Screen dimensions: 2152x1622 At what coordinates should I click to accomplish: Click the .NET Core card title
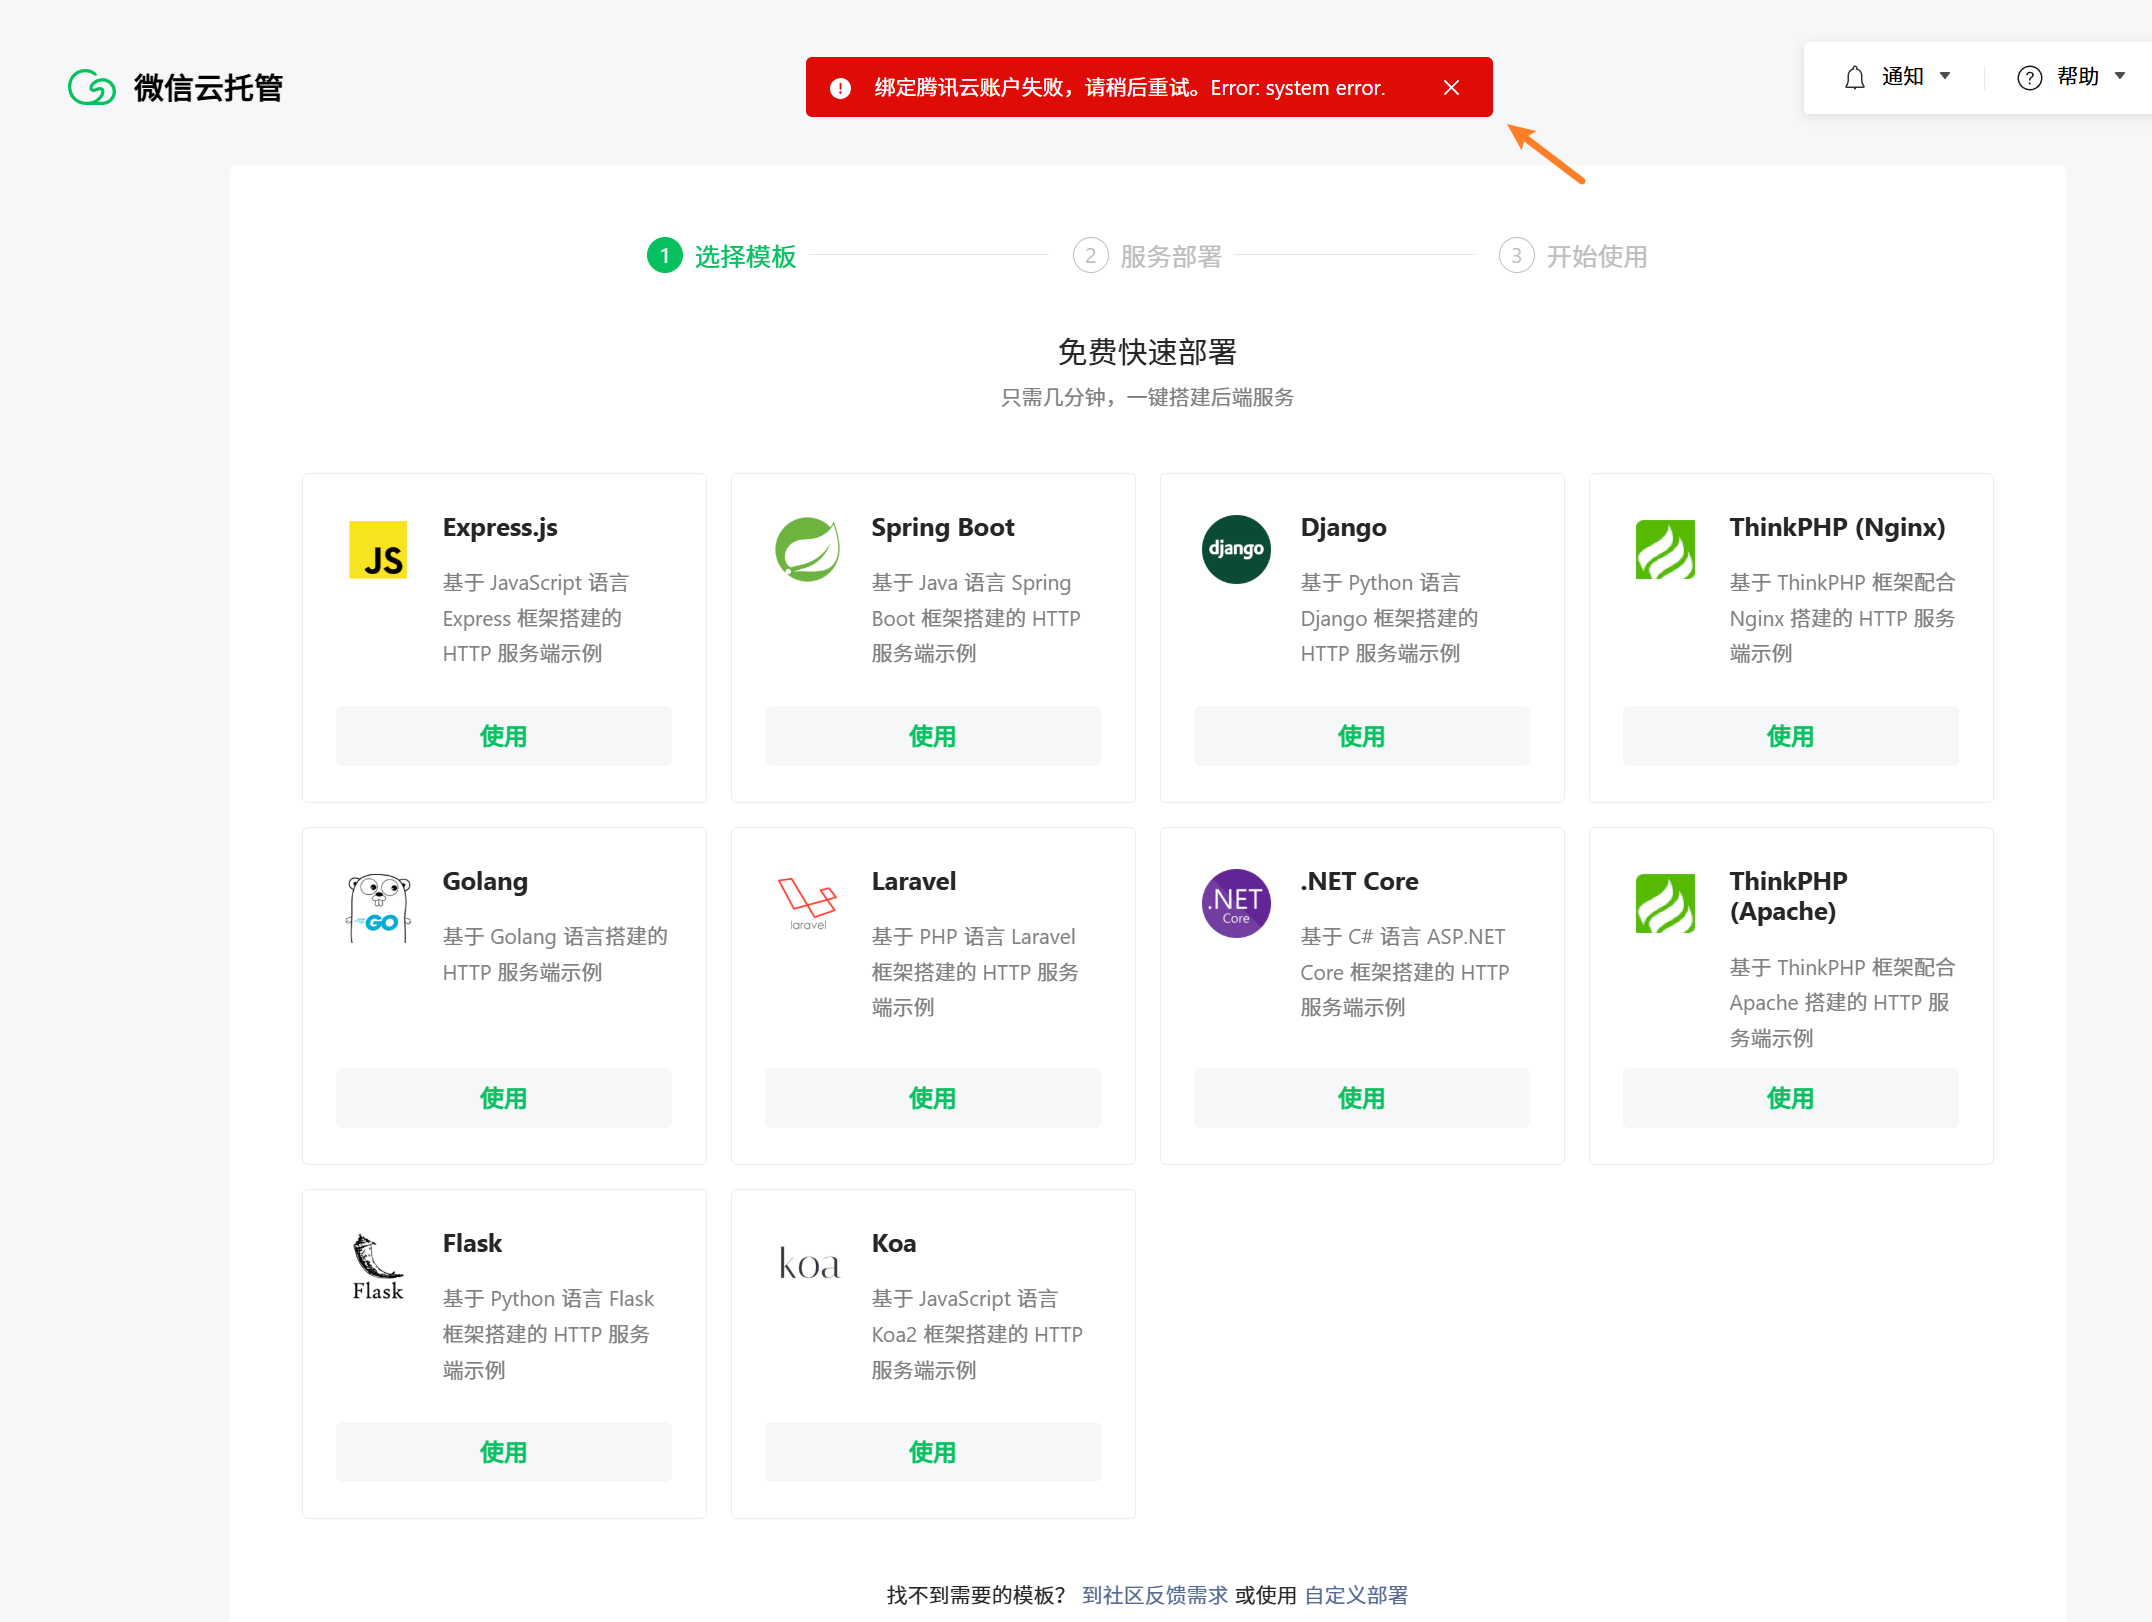pos(1360,881)
